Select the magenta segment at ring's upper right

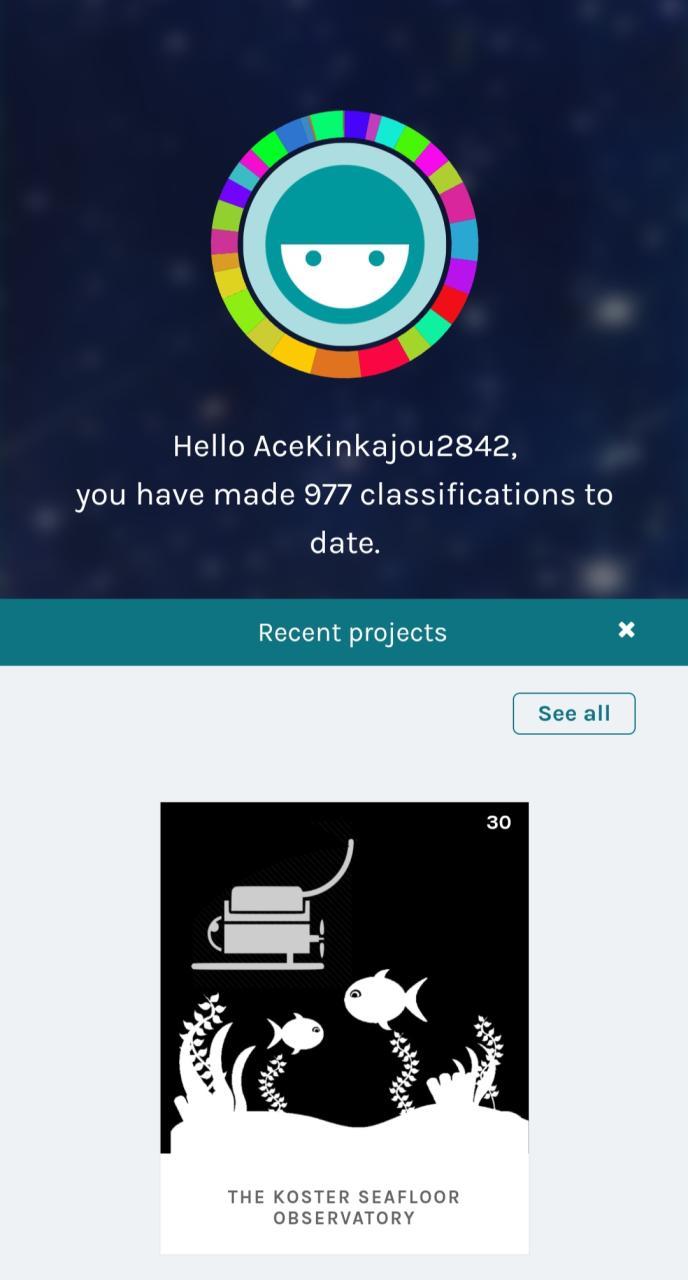[432, 159]
